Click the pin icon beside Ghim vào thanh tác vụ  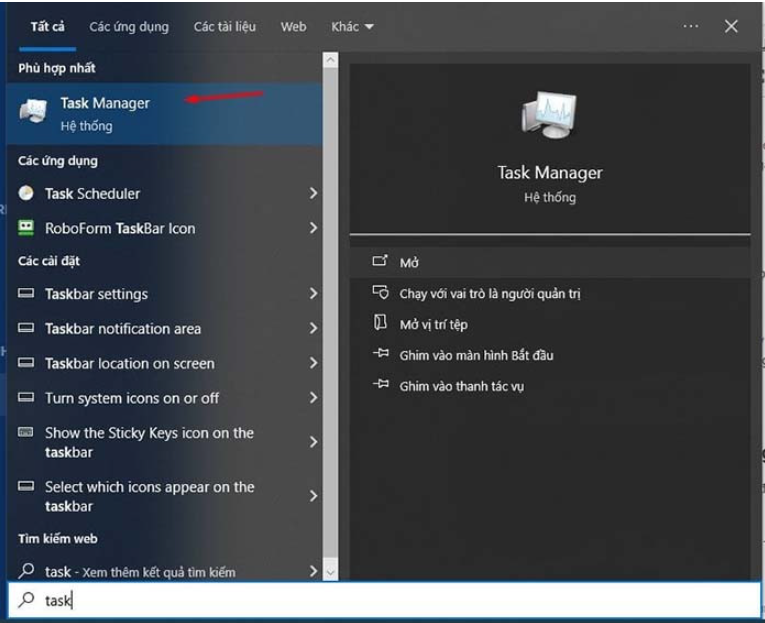tap(380, 385)
